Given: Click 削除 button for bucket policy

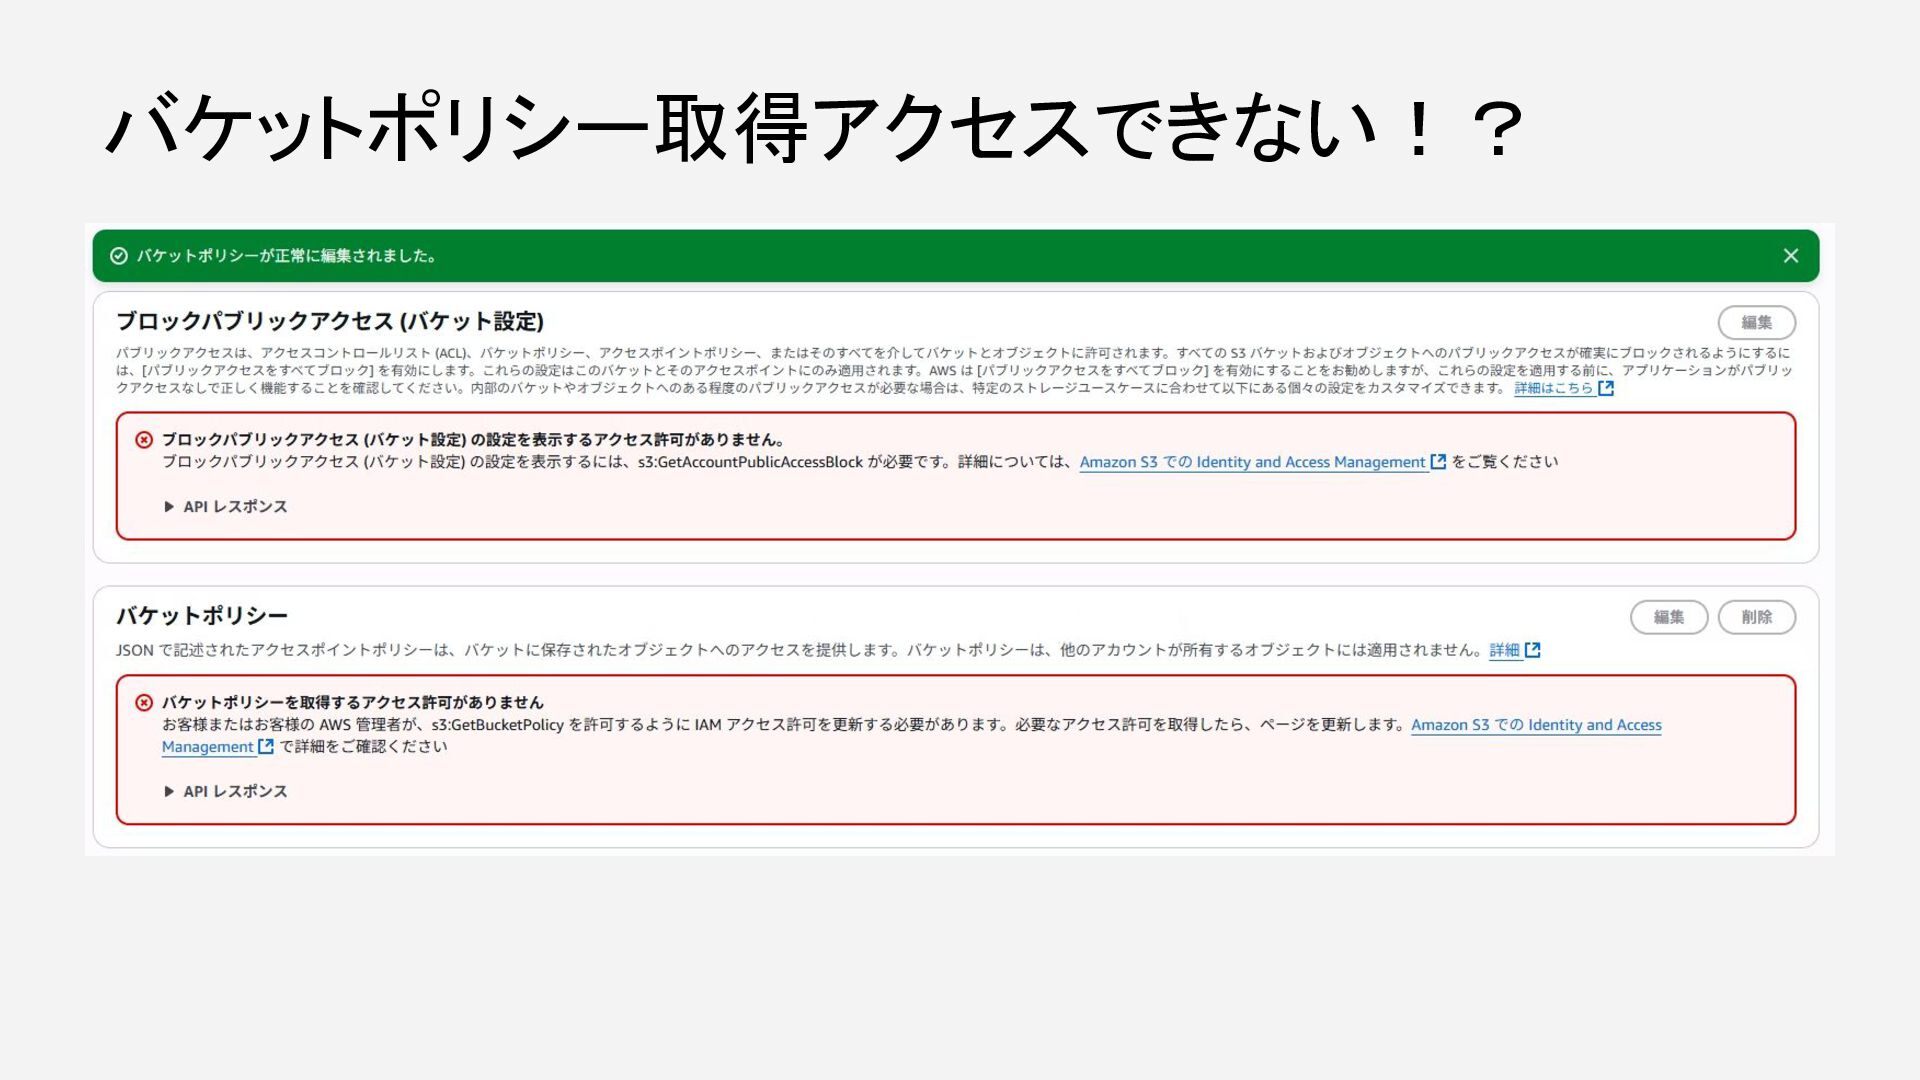Looking at the screenshot, I should [x=1756, y=617].
